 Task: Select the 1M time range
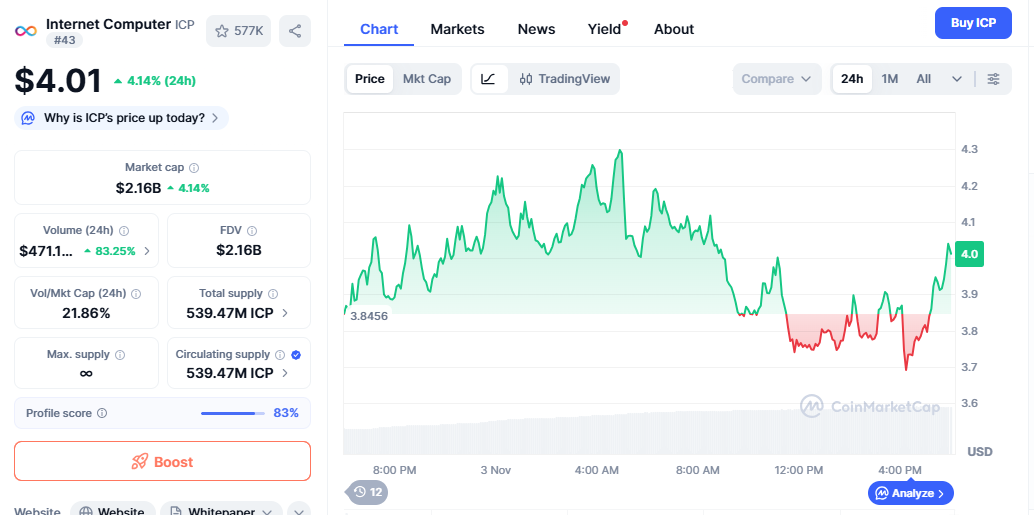889,79
